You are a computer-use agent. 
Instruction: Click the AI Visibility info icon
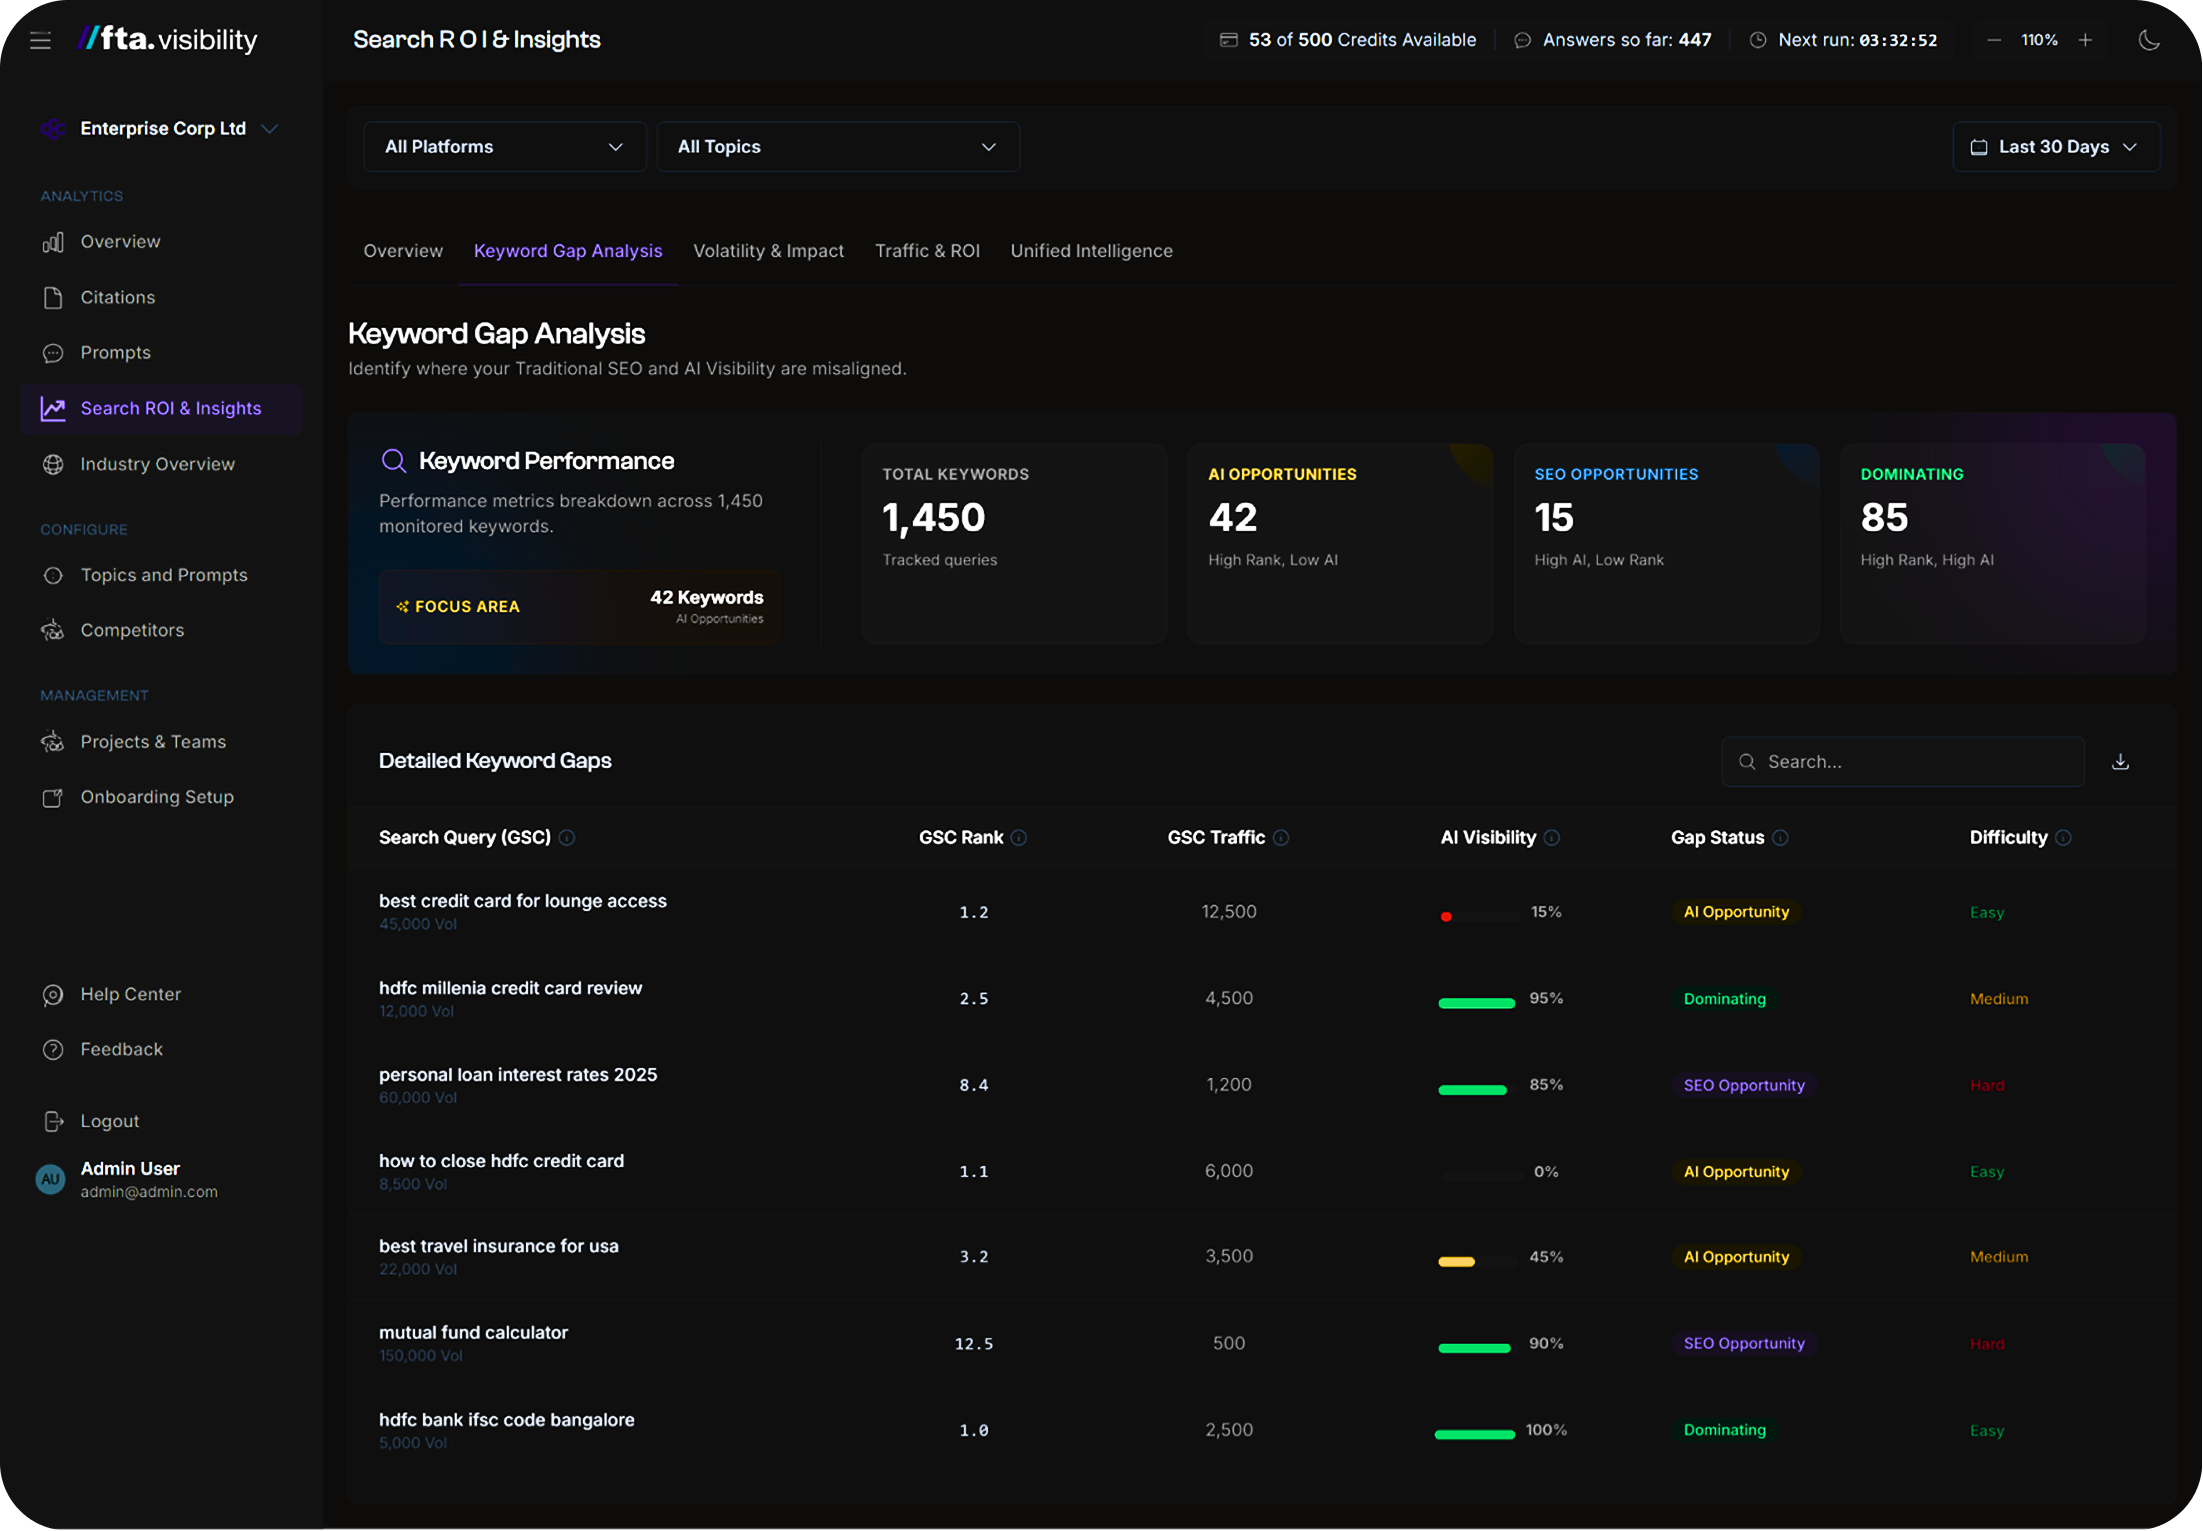point(1552,838)
